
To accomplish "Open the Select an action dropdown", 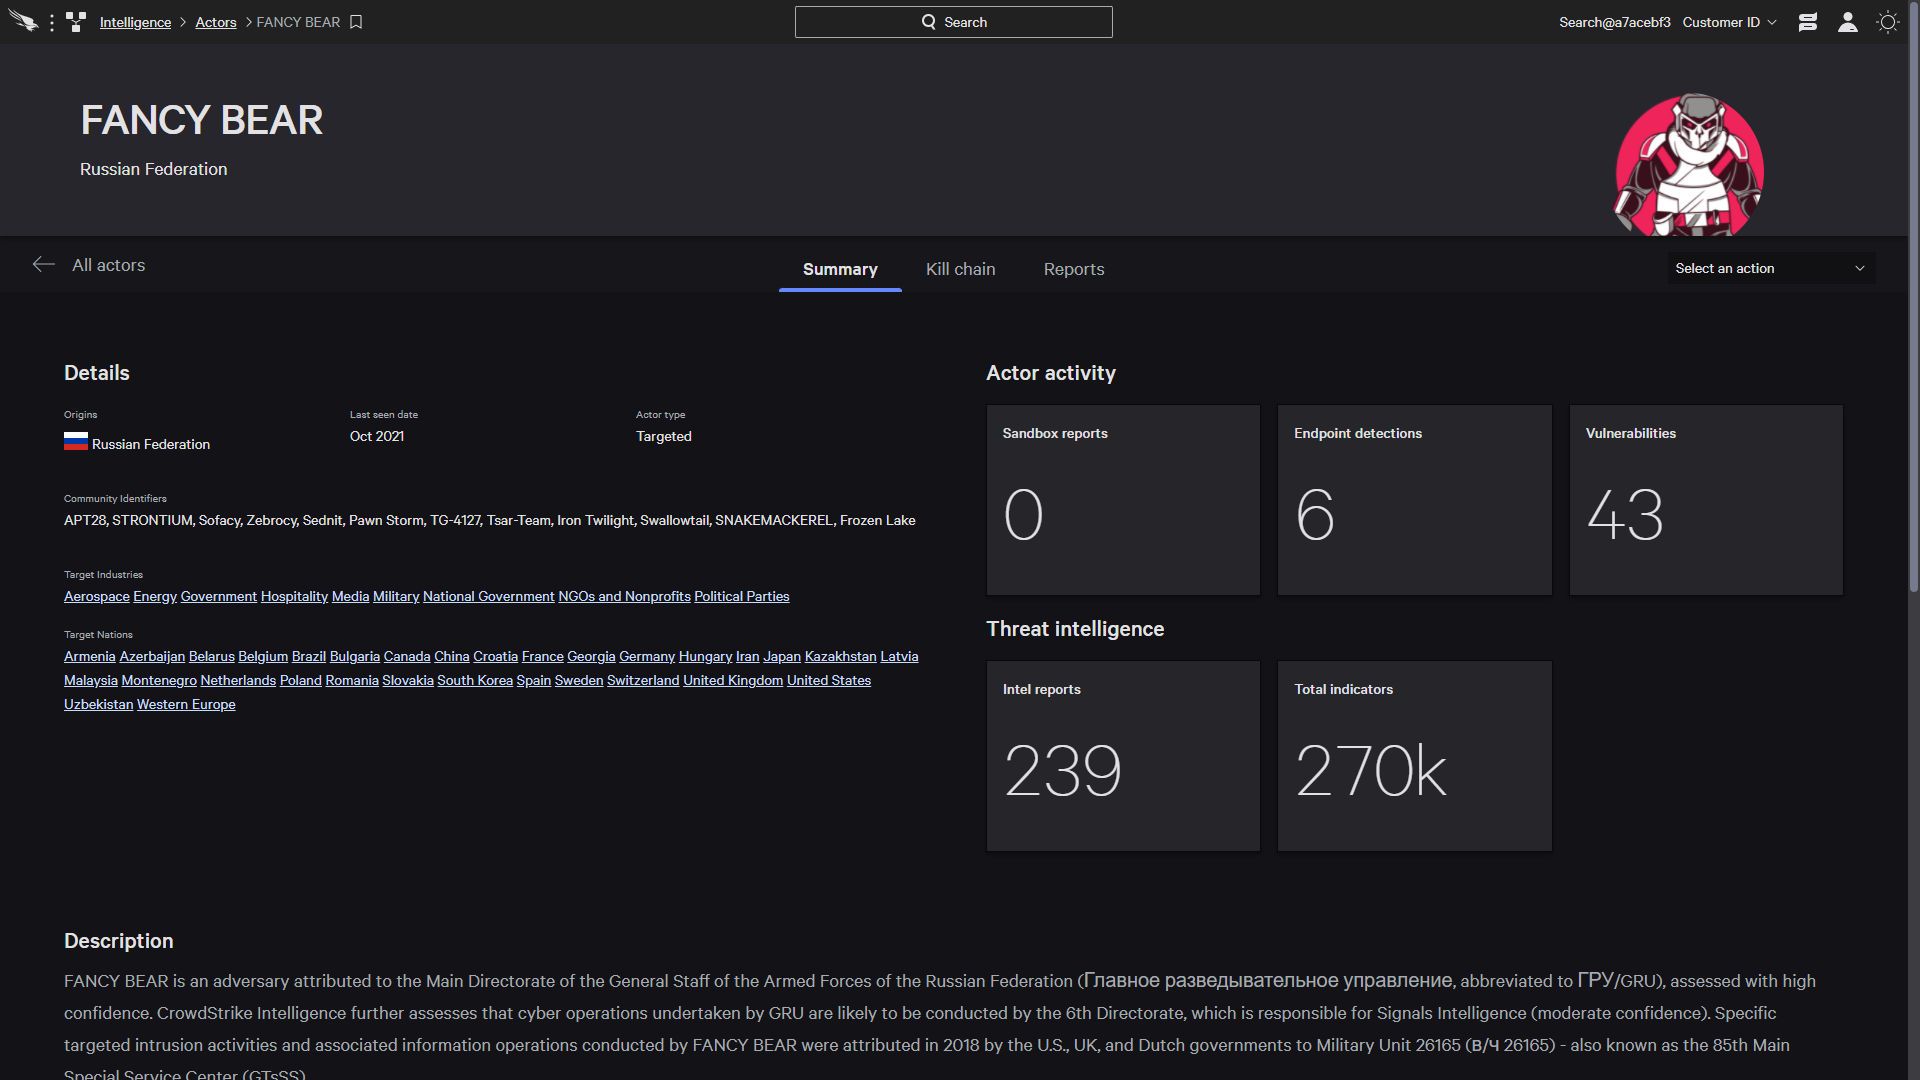I will click(1771, 268).
